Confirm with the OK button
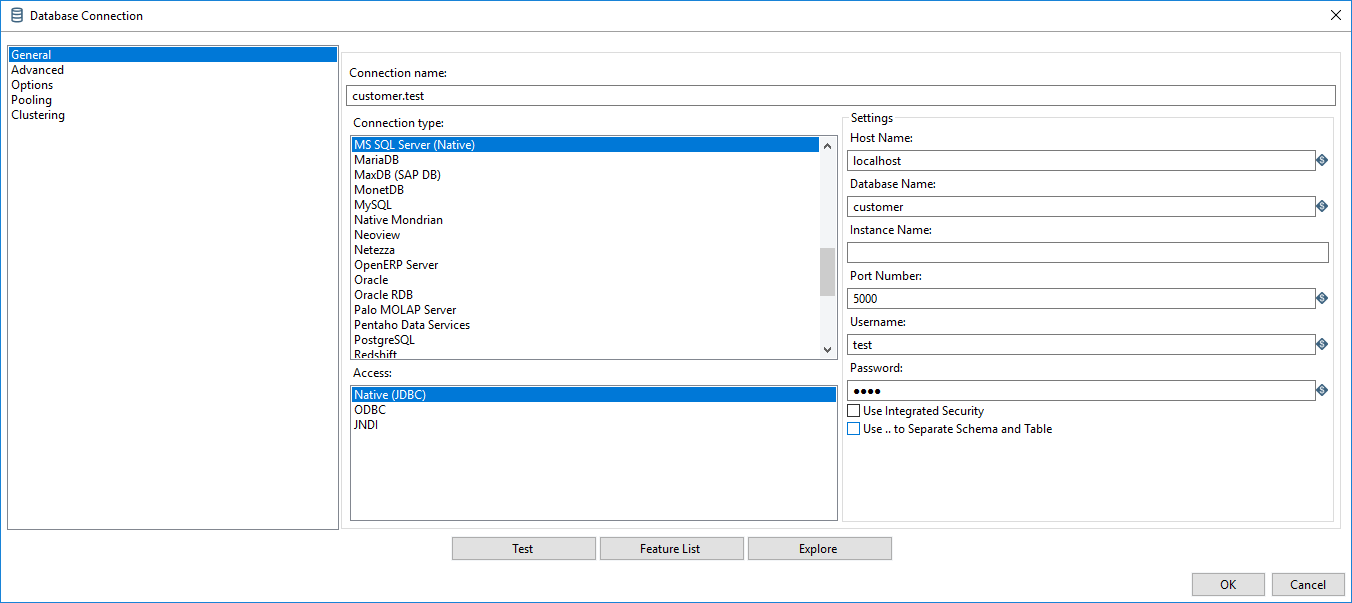Viewport: 1352px width, 603px height. click(1228, 585)
